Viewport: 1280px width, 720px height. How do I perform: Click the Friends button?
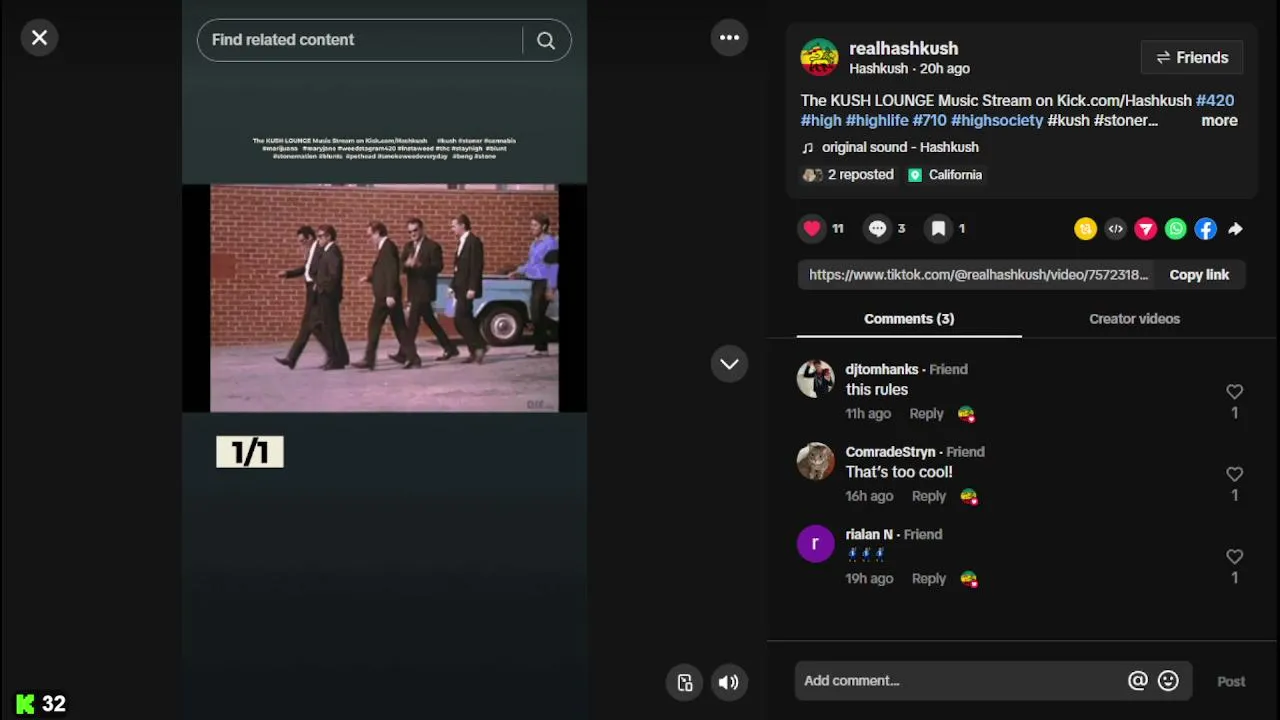coord(1192,58)
